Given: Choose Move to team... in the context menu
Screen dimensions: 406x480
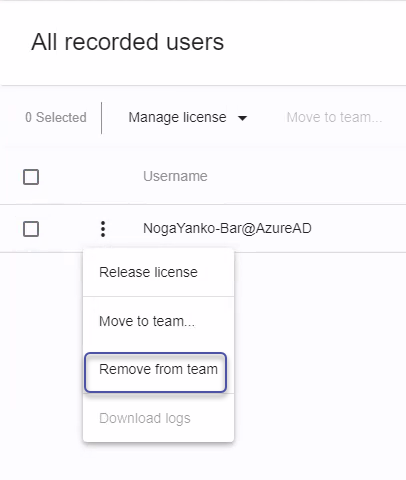Looking at the screenshot, I should click(158, 321).
